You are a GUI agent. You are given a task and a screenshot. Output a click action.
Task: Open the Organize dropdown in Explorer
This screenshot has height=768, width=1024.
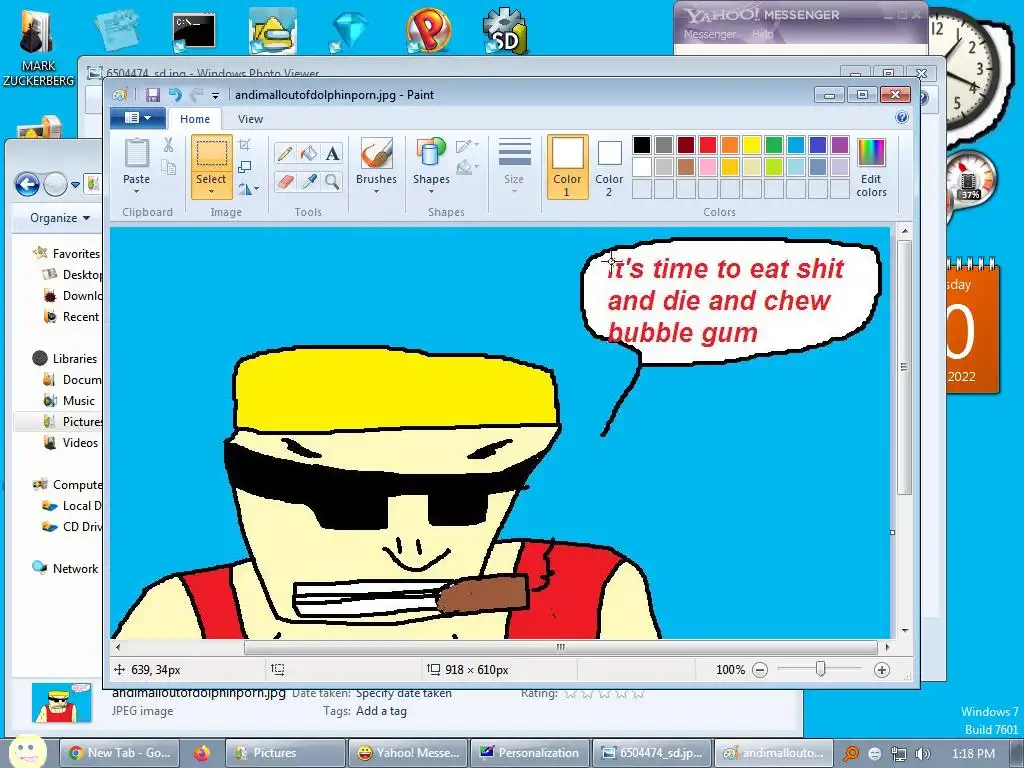click(60, 217)
